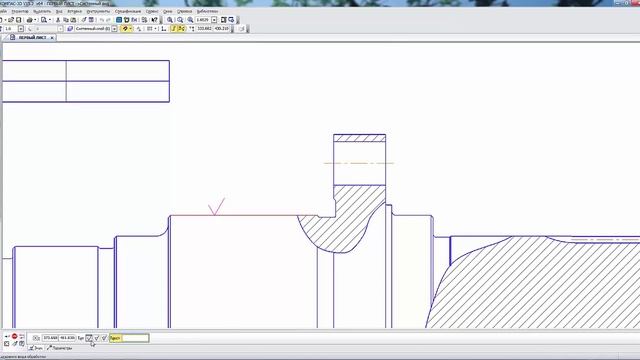Click the Paste icon
The image size is (640, 360).
(x=73, y=20)
